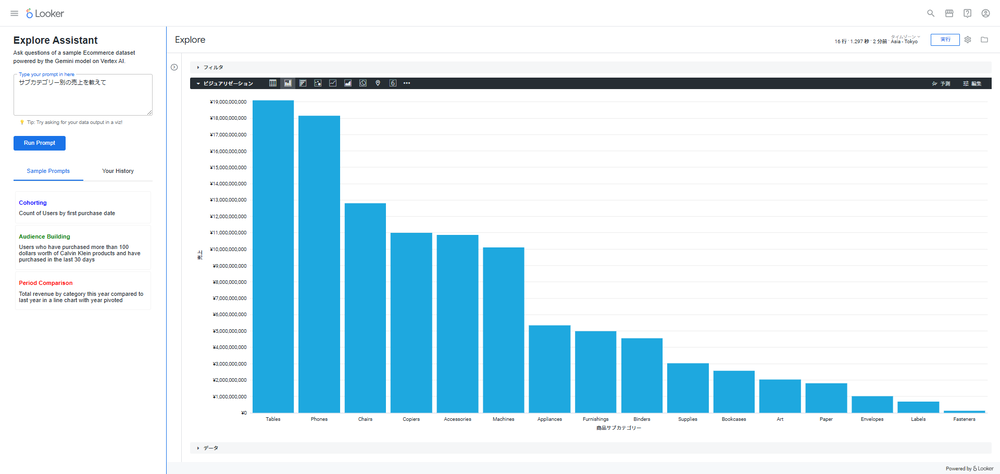Select the Column chart visualization icon
The width and height of the screenshot is (1000, 474).
tap(288, 84)
